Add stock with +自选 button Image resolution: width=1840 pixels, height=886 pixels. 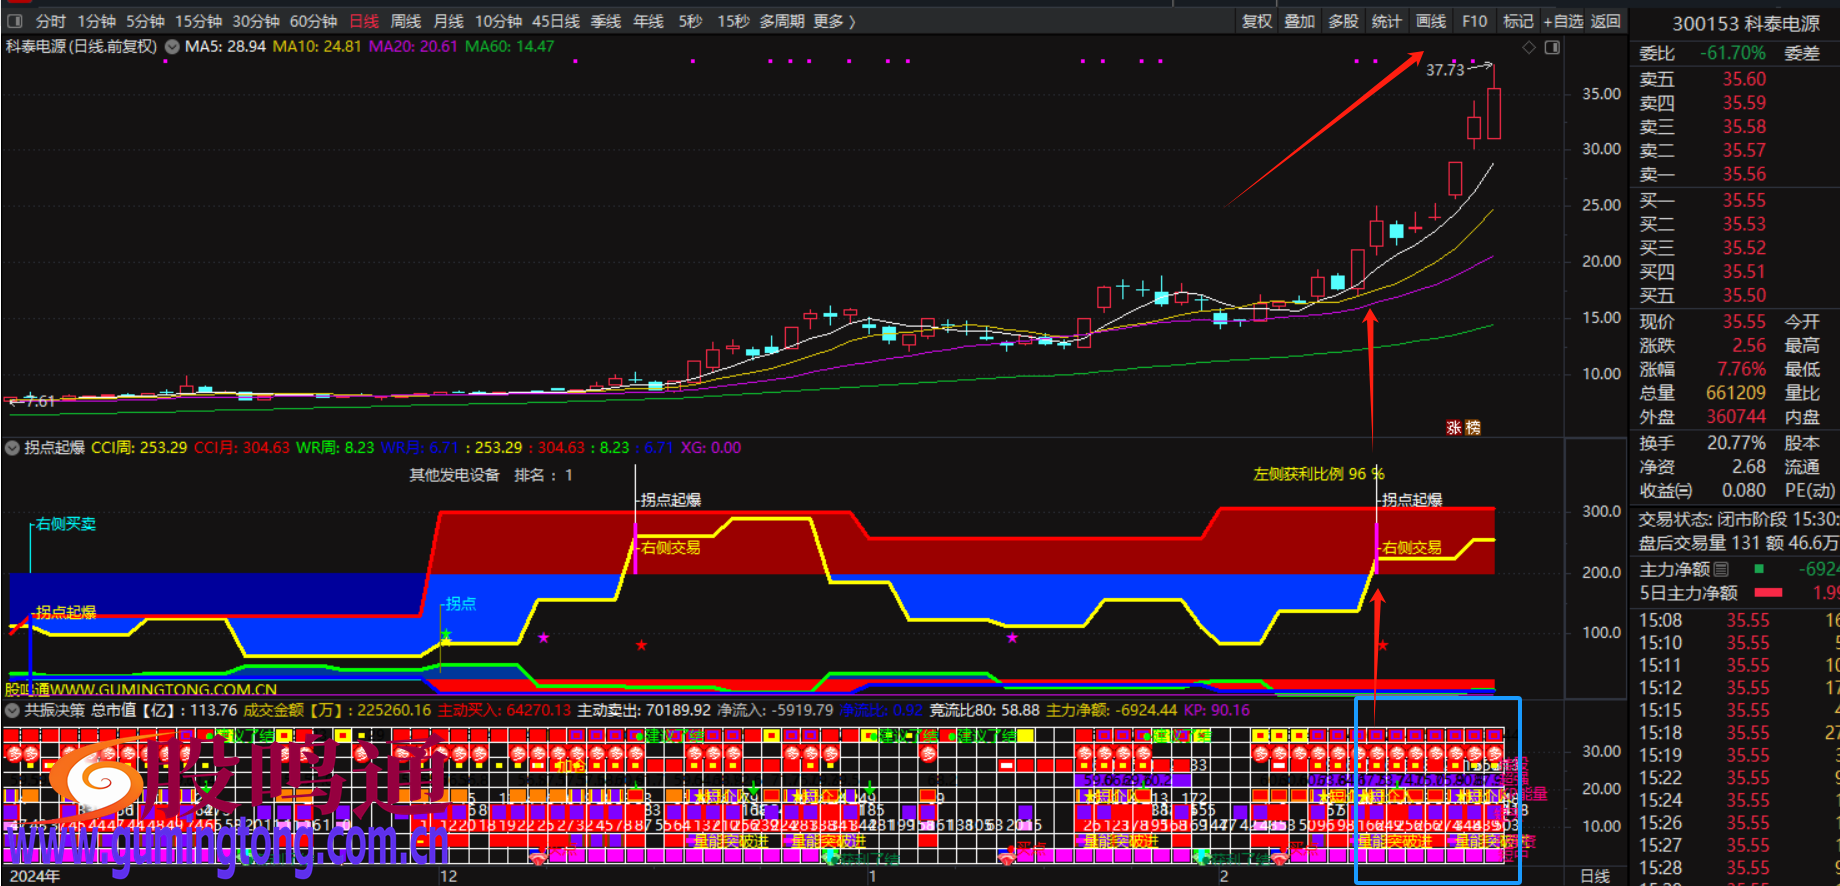point(1563,21)
